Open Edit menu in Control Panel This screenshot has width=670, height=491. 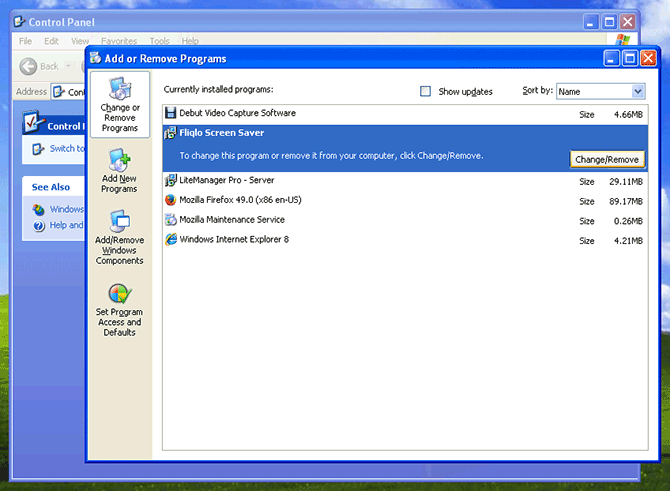(x=51, y=41)
